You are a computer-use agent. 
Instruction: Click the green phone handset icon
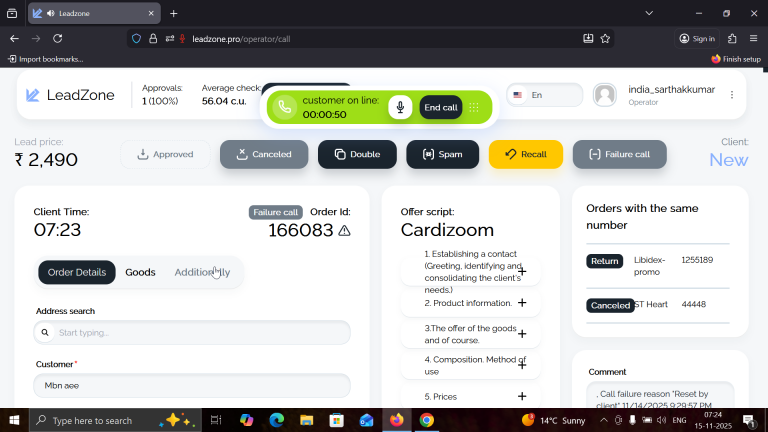pos(285,107)
